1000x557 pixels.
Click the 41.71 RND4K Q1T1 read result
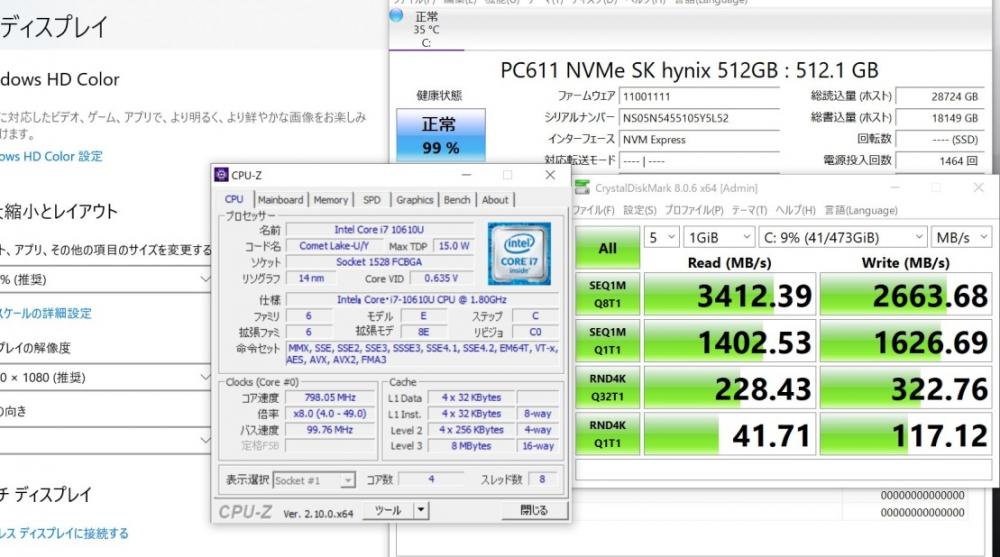730,434
